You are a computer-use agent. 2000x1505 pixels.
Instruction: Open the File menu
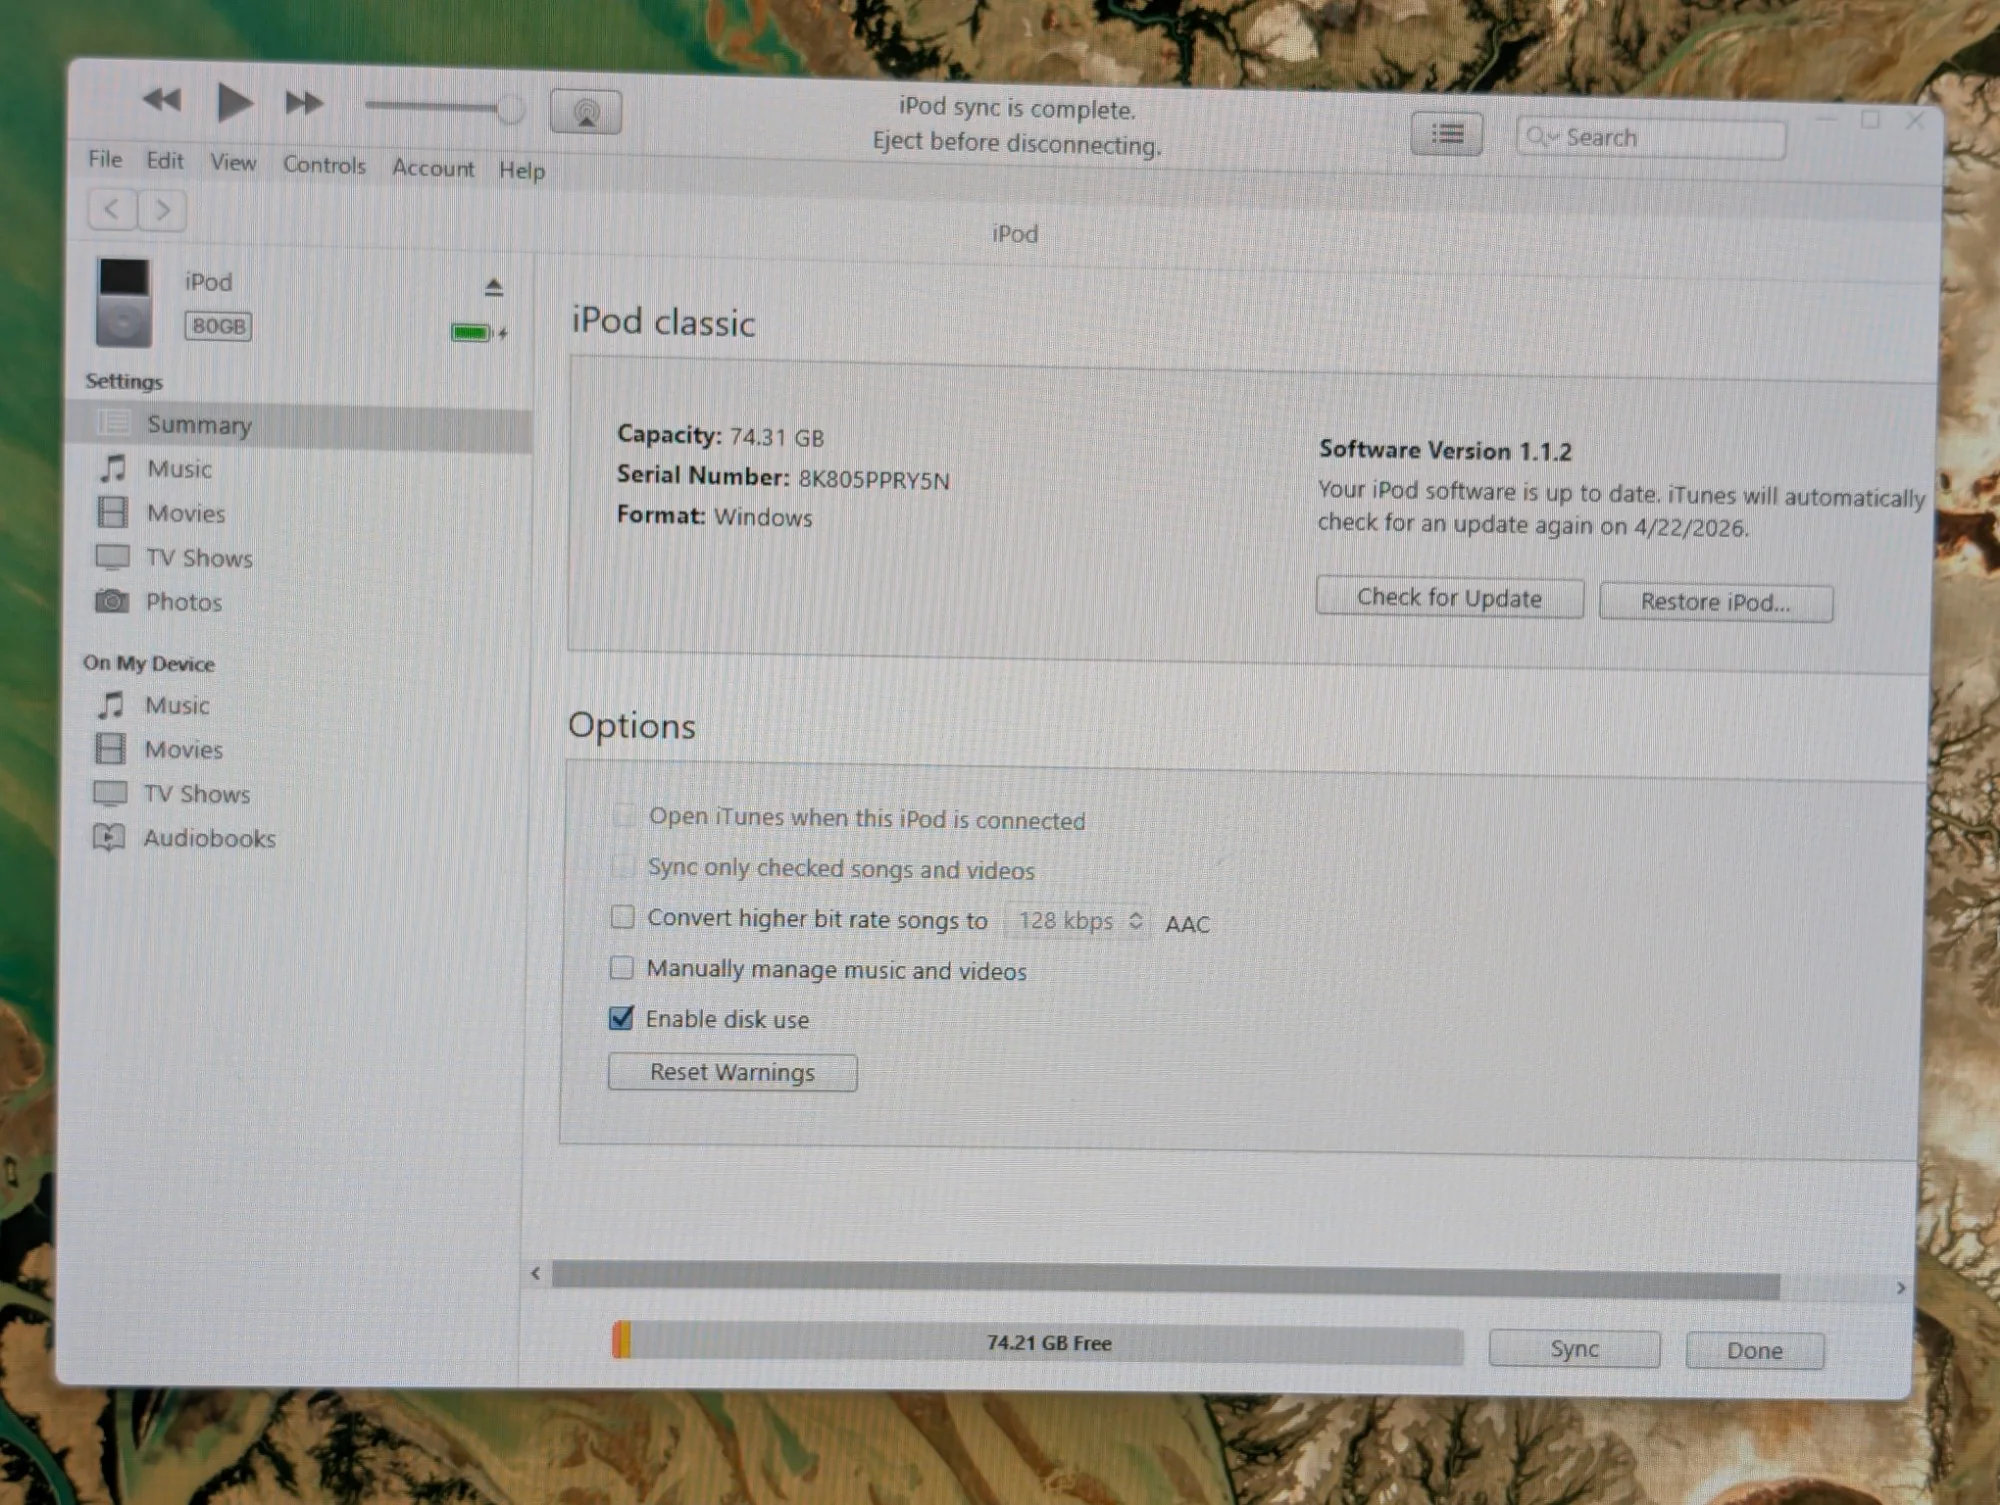105,159
